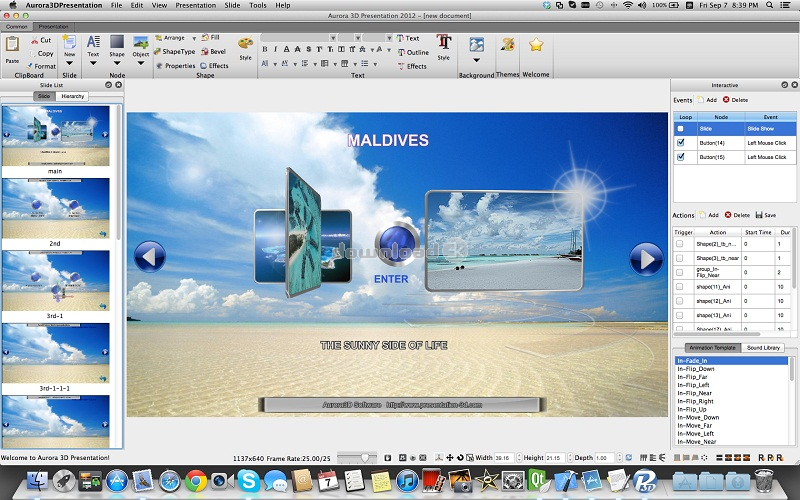Open the Arrange dropdown arrow
Viewport: 800px width, 500px height.
194,38
